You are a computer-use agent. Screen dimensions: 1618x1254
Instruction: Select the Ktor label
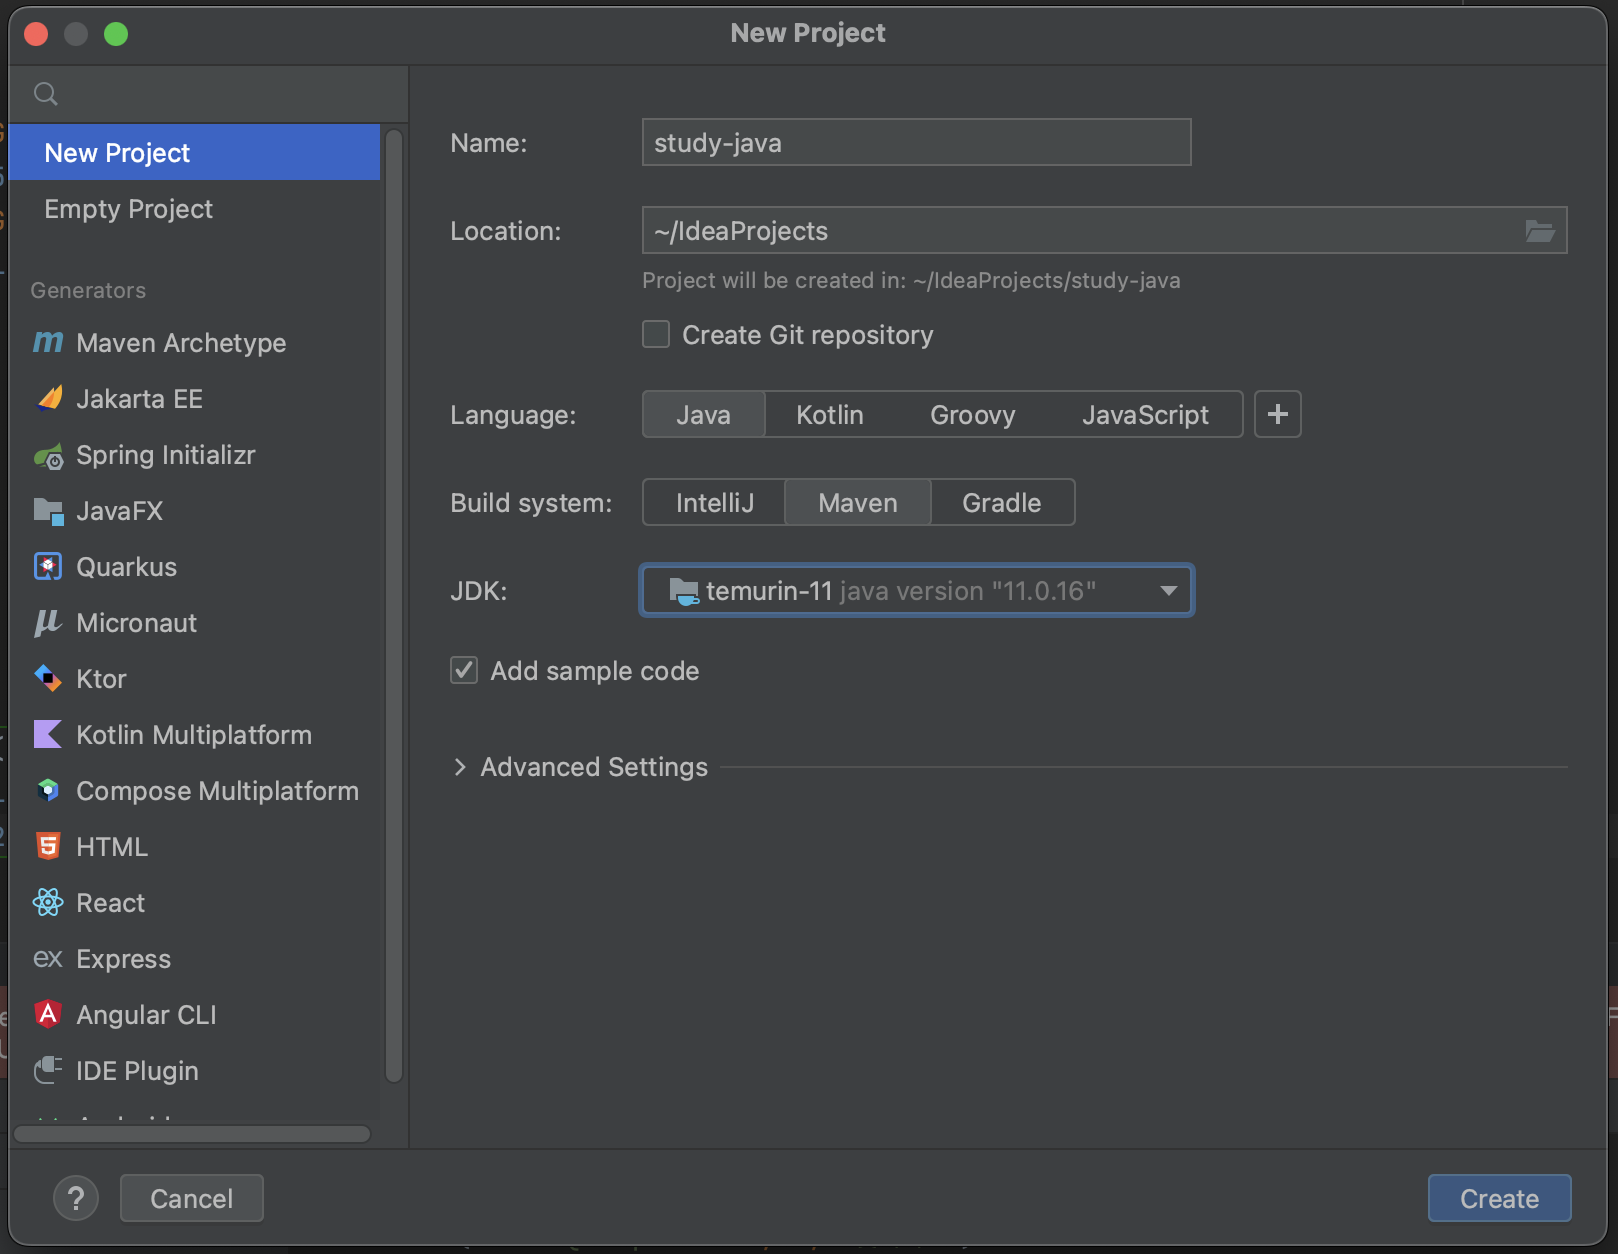coord(101,679)
